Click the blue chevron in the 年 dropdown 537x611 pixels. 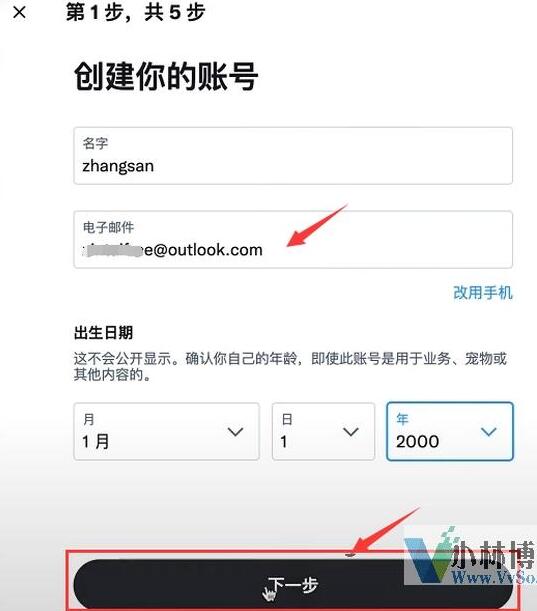pyautogui.click(x=488, y=431)
